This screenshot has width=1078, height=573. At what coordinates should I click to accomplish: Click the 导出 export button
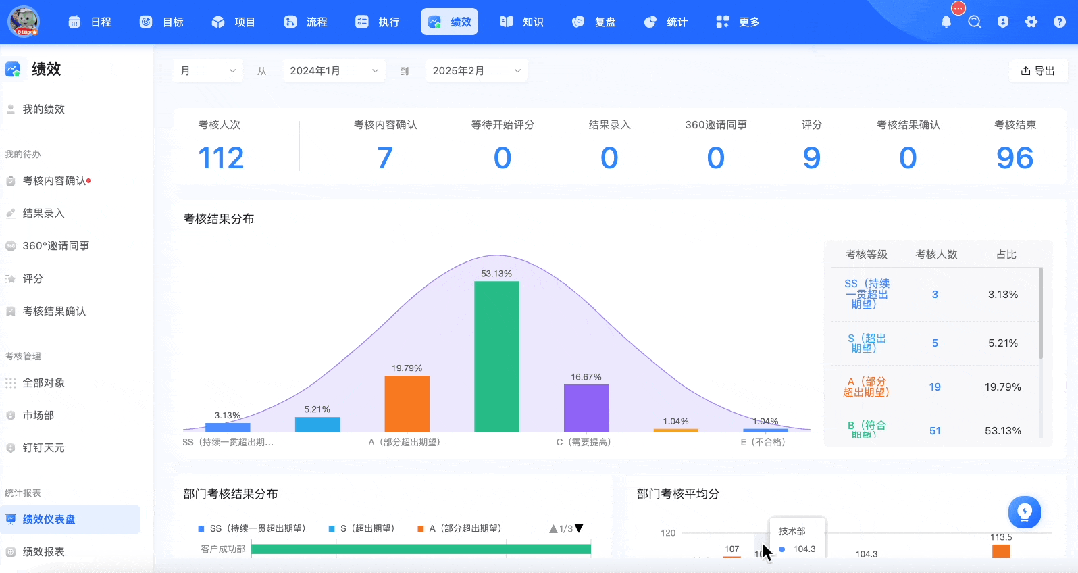[1038, 71]
